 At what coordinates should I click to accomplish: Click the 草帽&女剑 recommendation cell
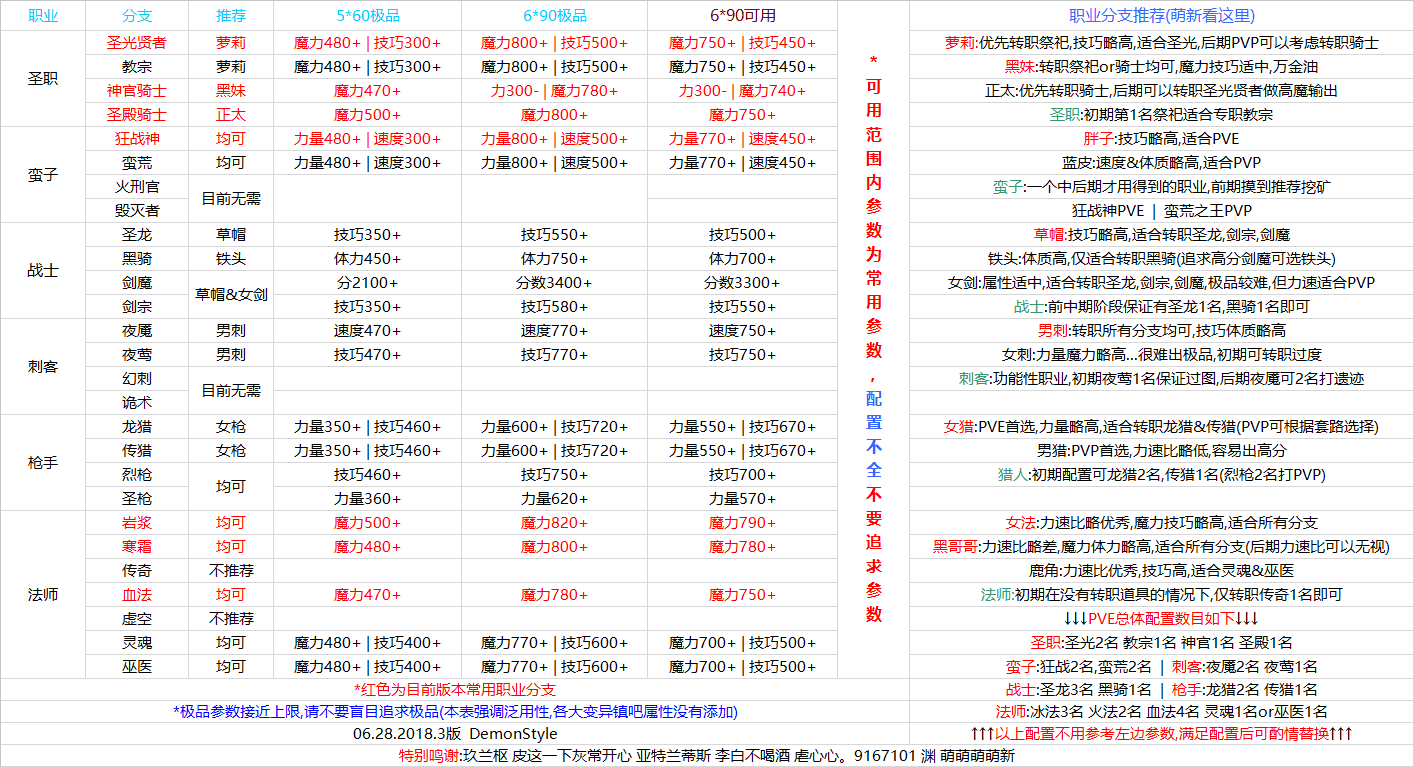point(230,295)
